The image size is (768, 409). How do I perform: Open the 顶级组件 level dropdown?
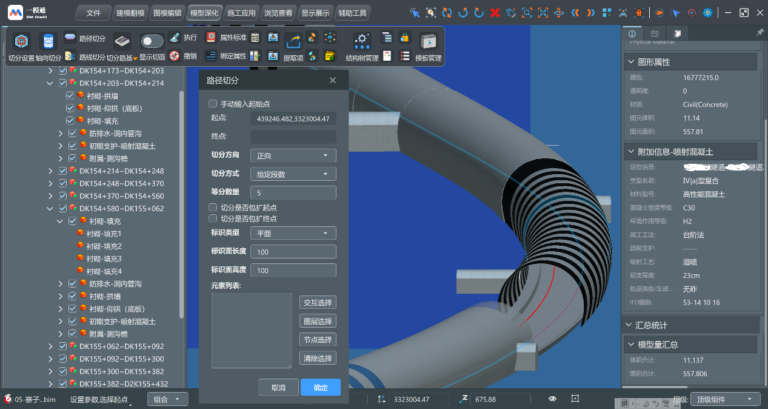tap(724, 399)
